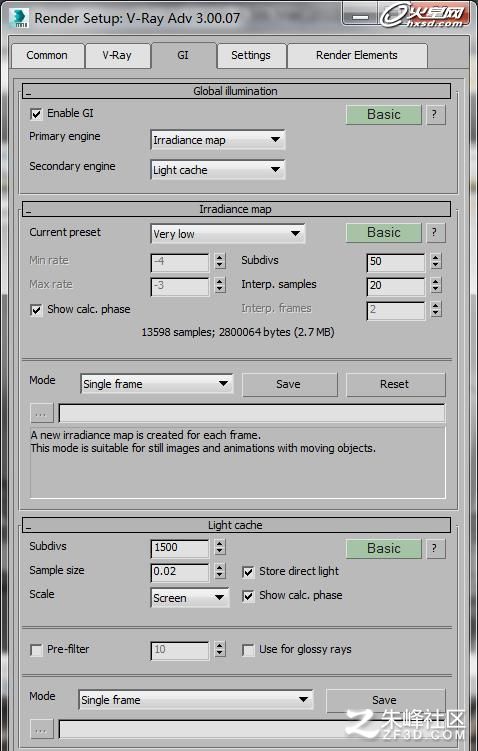This screenshot has height=751, width=478.
Task: Adjust the Min rate spinner
Action: coord(220,262)
